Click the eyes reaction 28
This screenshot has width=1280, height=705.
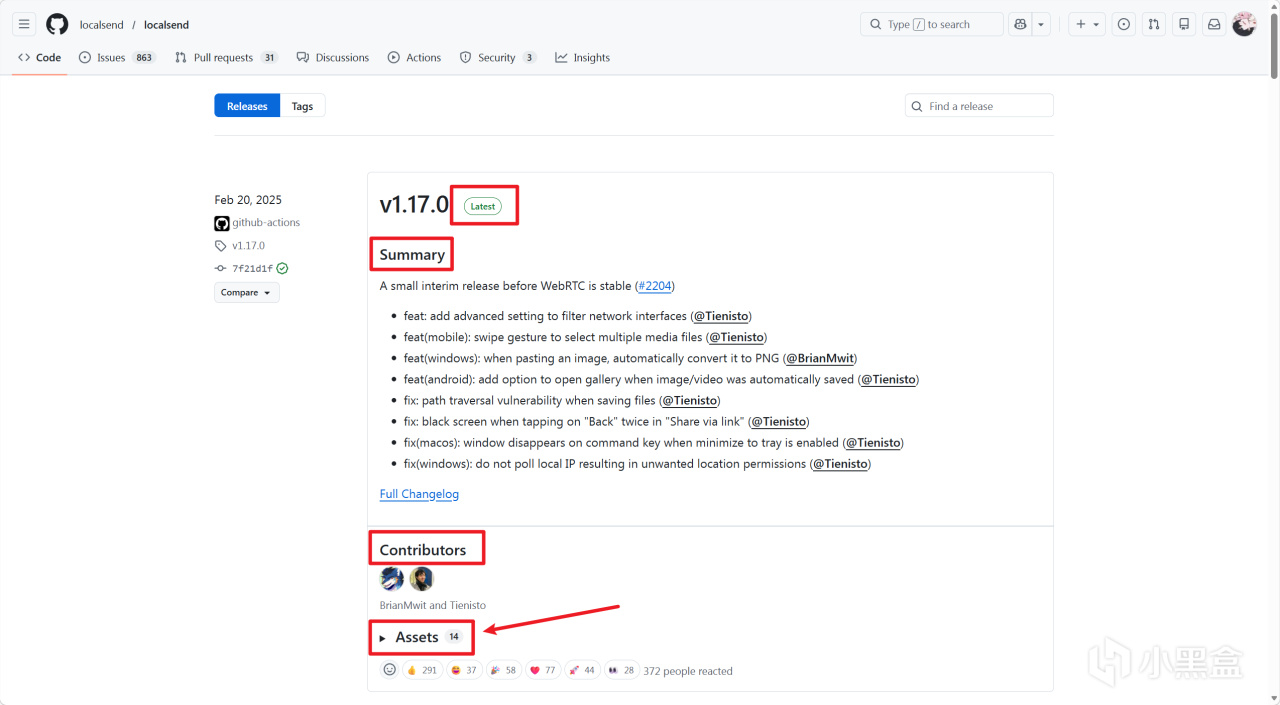622,670
